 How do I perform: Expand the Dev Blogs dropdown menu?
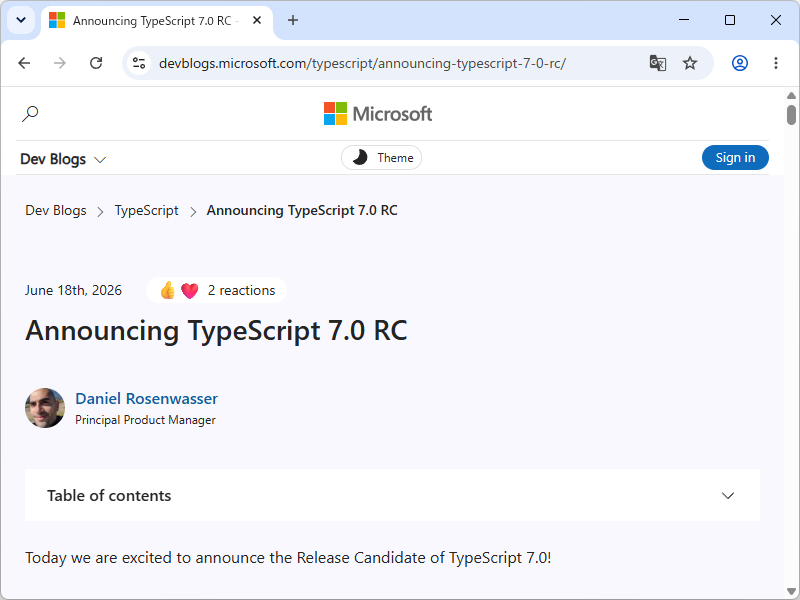click(x=63, y=159)
